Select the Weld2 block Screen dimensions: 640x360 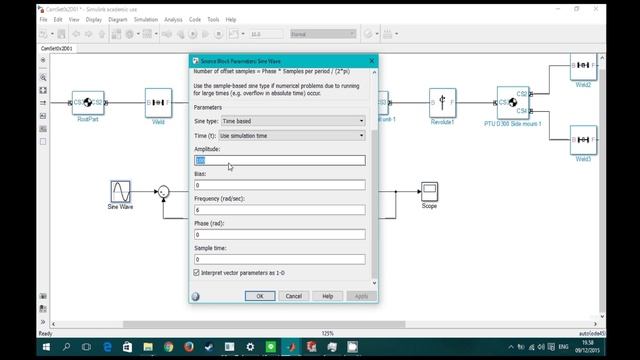(x=583, y=66)
